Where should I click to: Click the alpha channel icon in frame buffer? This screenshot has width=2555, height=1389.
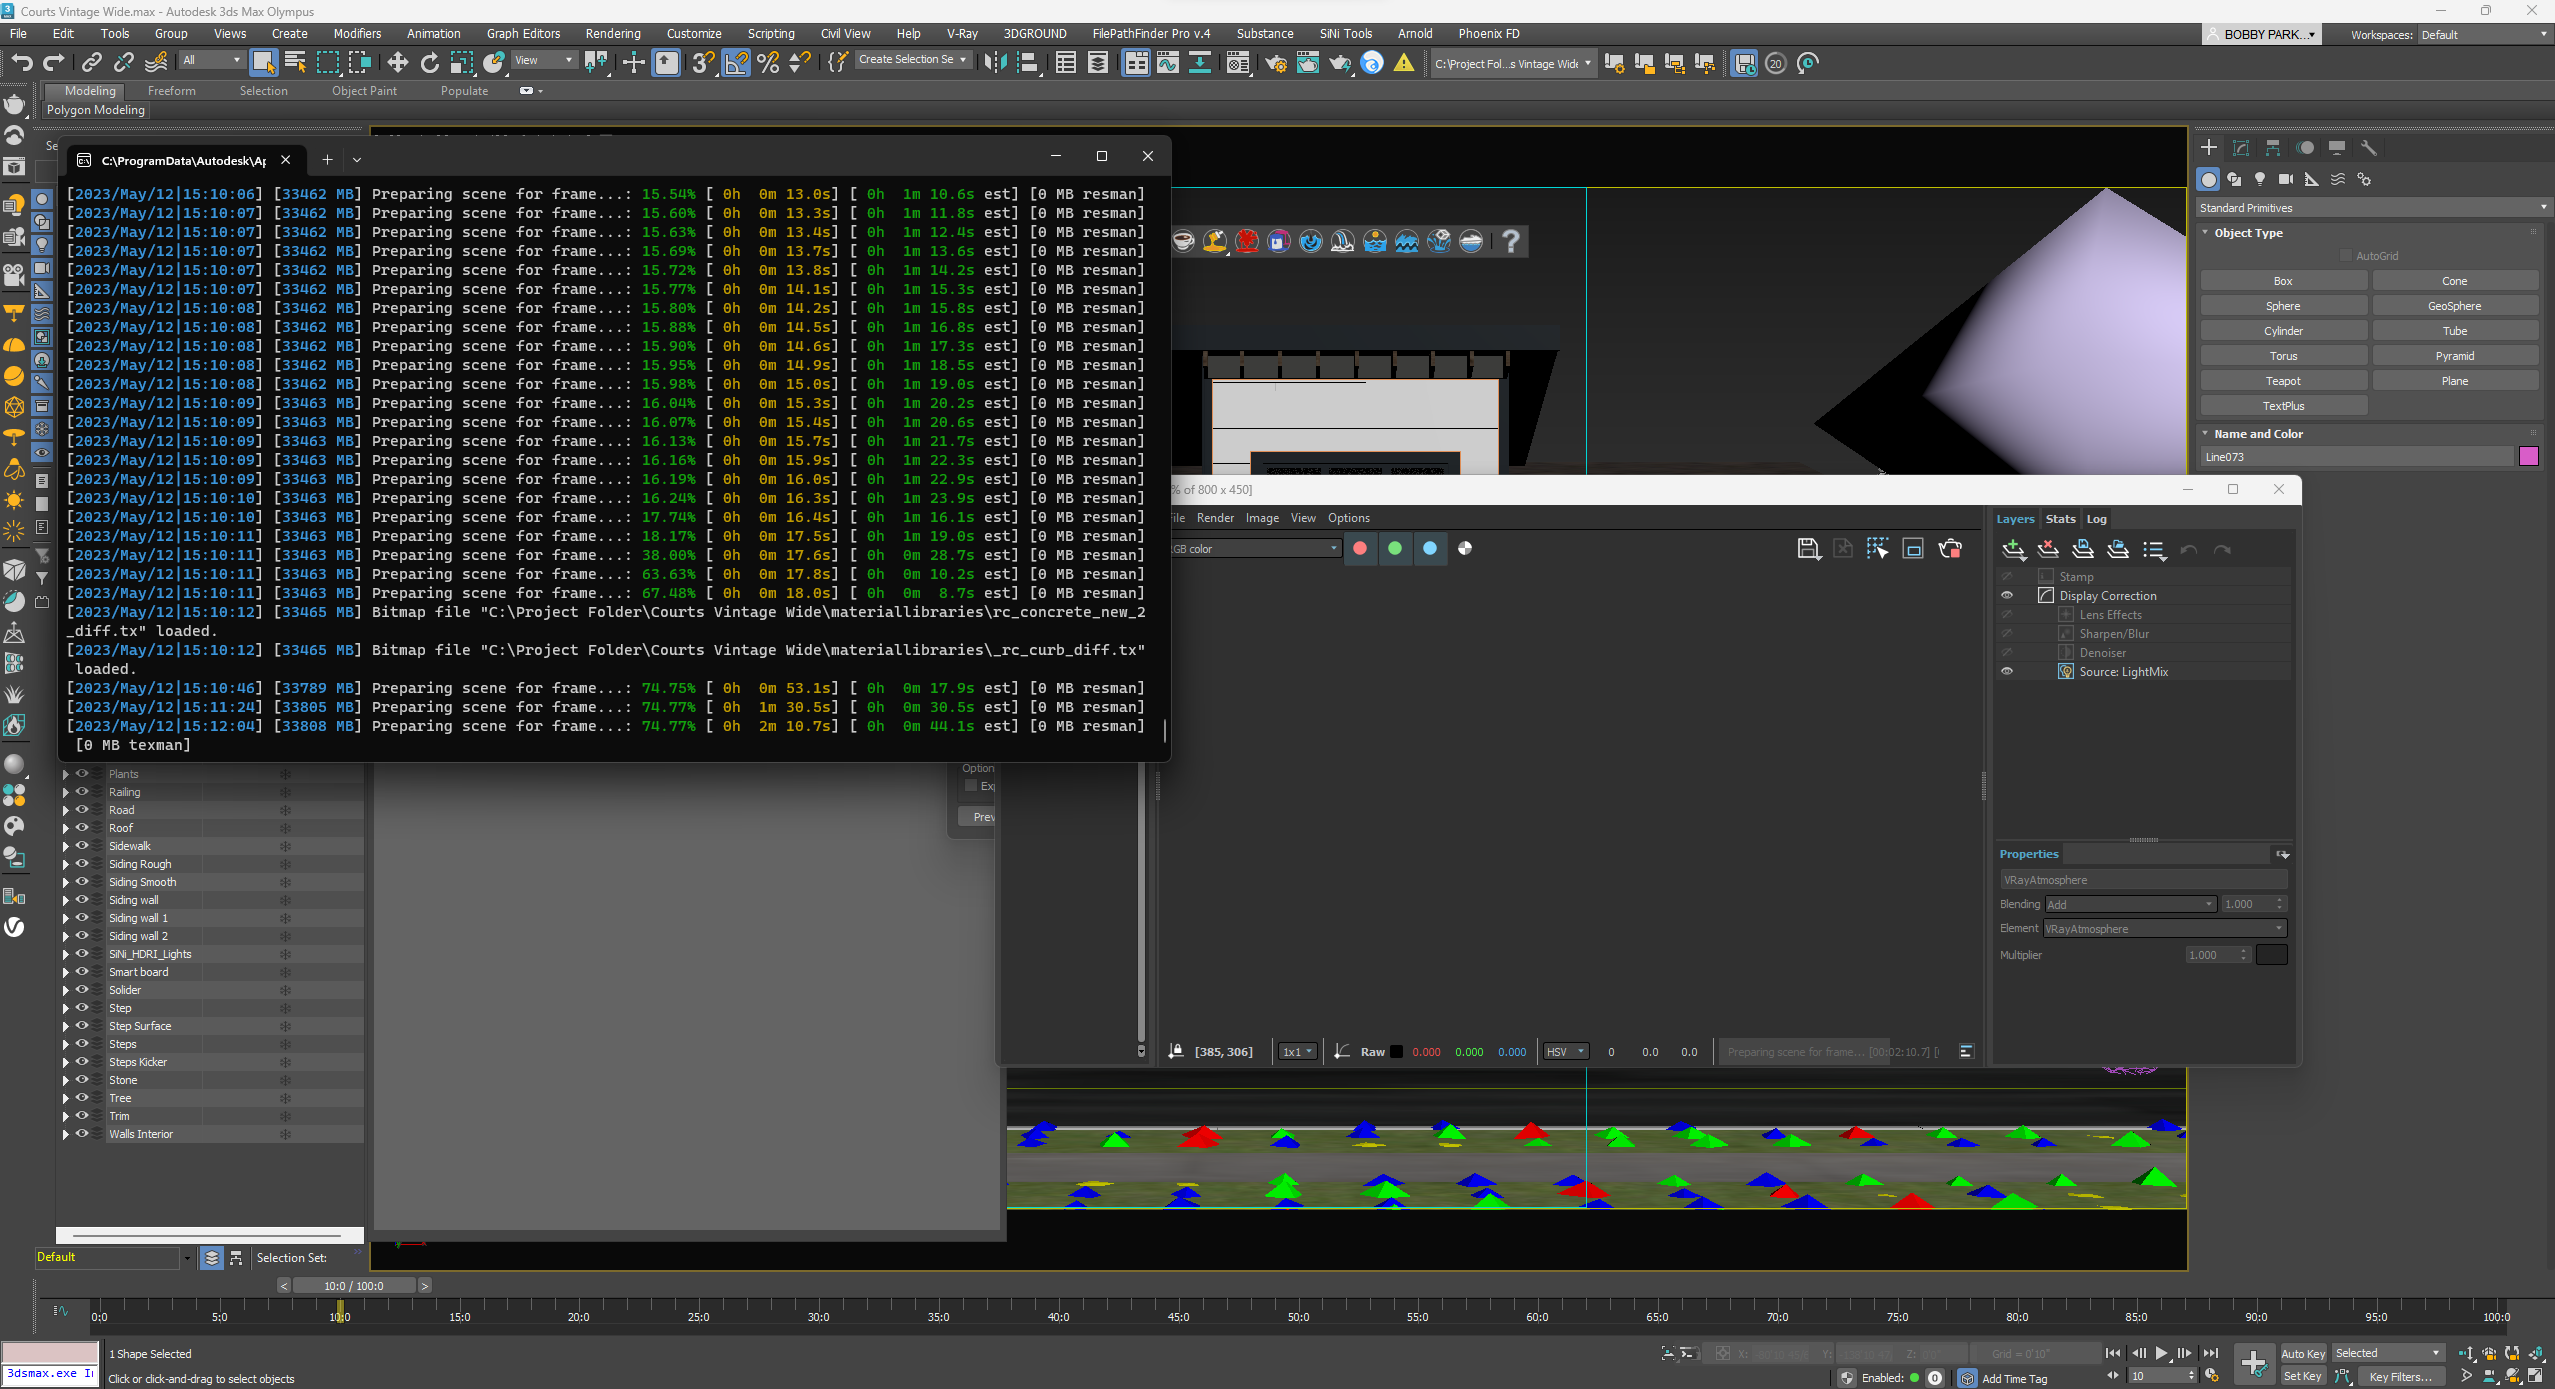click(x=1465, y=548)
